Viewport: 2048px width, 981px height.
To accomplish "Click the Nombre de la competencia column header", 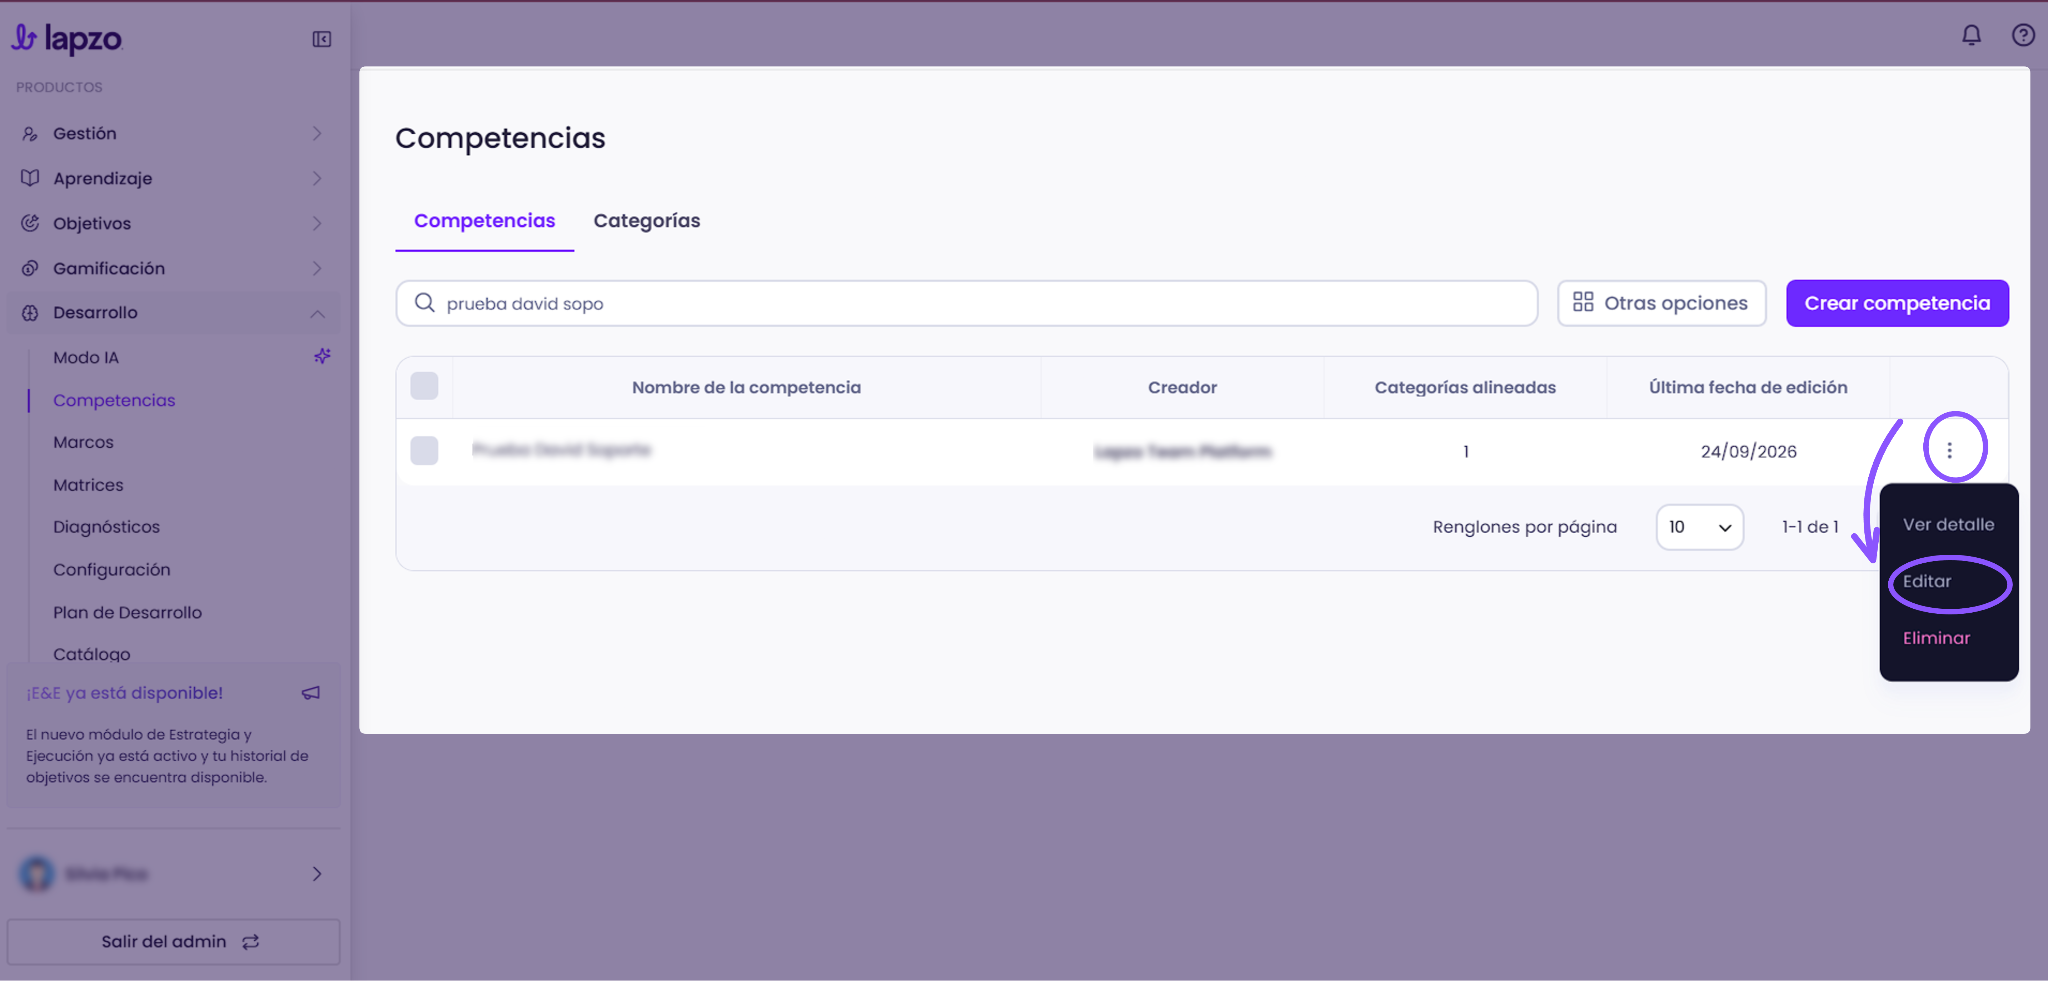I will point(746,387).
